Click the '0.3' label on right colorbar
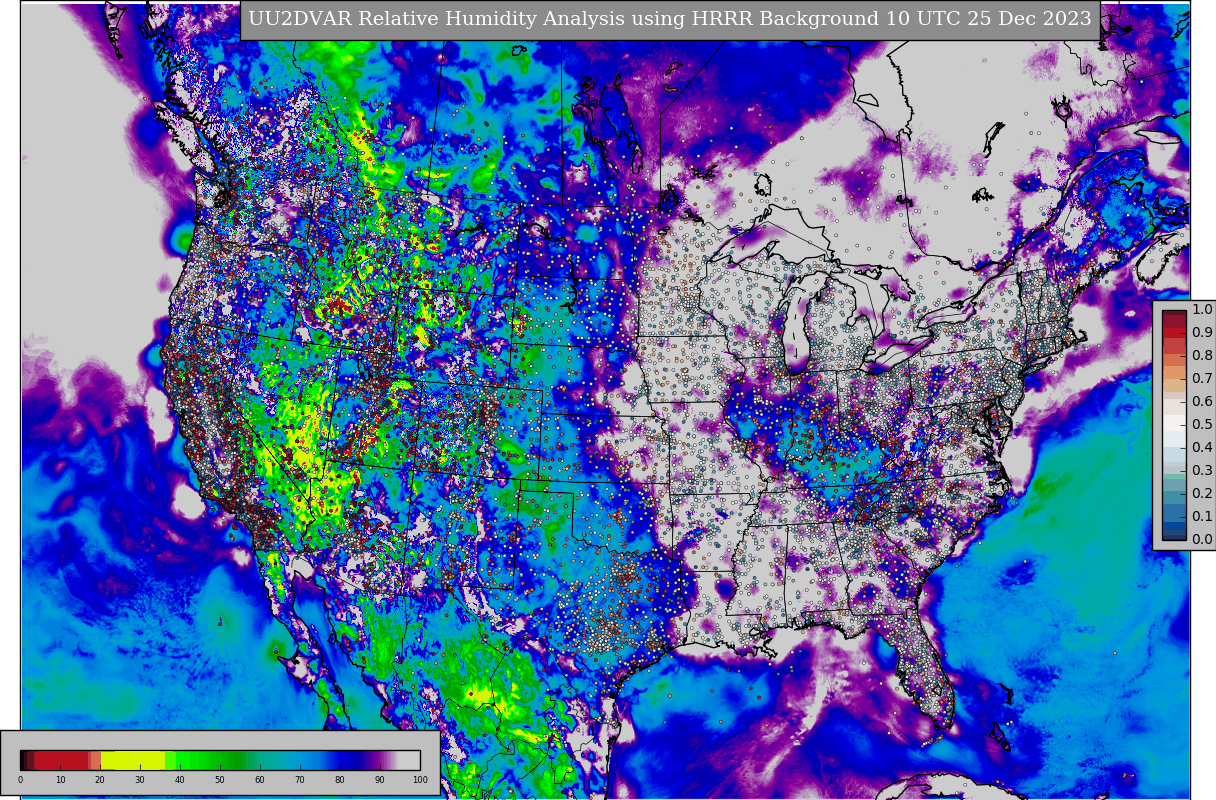Image resolution: width=1216 pixels, height=800 pixels. click(x=1202, y=471)
